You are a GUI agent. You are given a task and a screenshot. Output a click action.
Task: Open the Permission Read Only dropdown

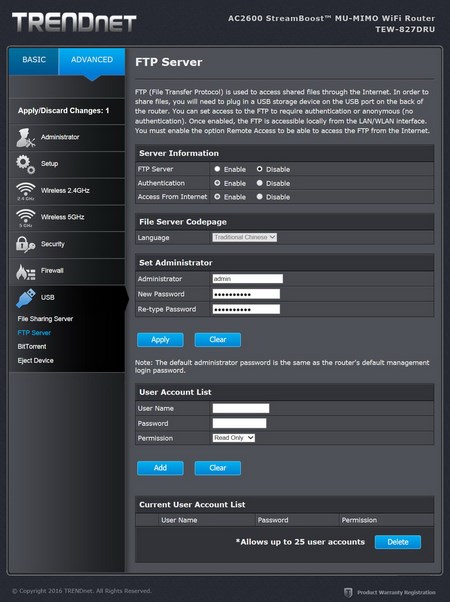tap(234, 438)
